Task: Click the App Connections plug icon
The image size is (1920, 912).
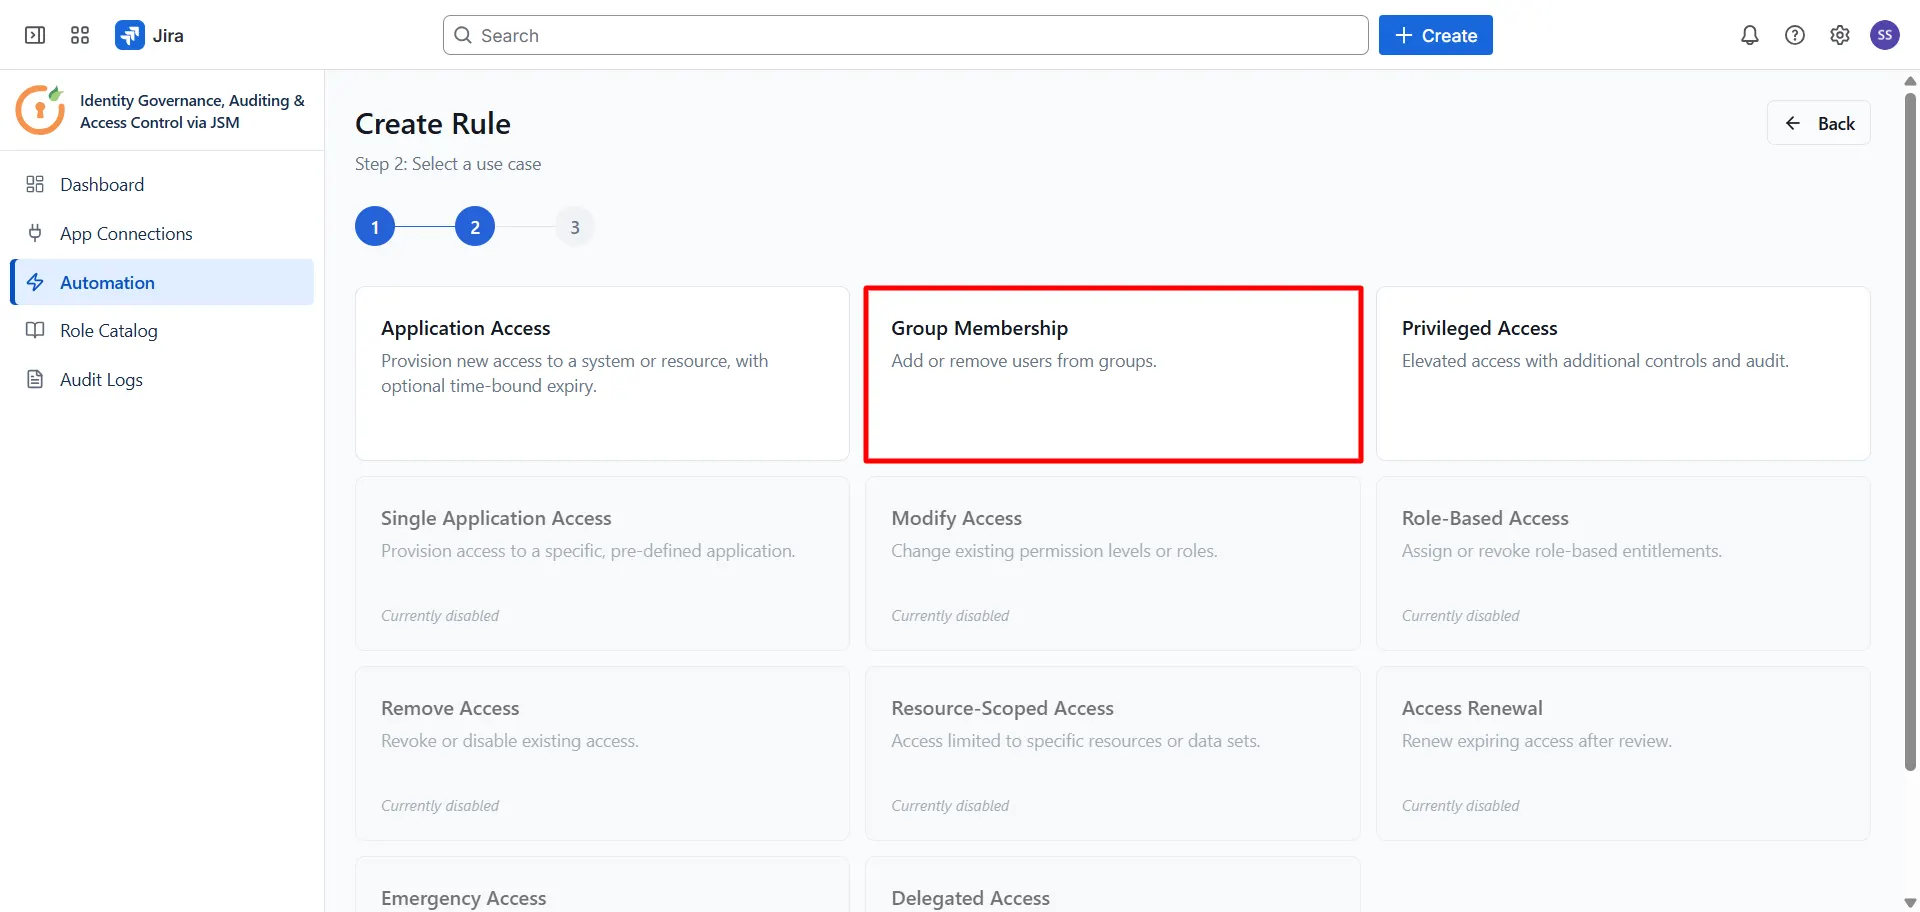Action: (x=35, y=233)
